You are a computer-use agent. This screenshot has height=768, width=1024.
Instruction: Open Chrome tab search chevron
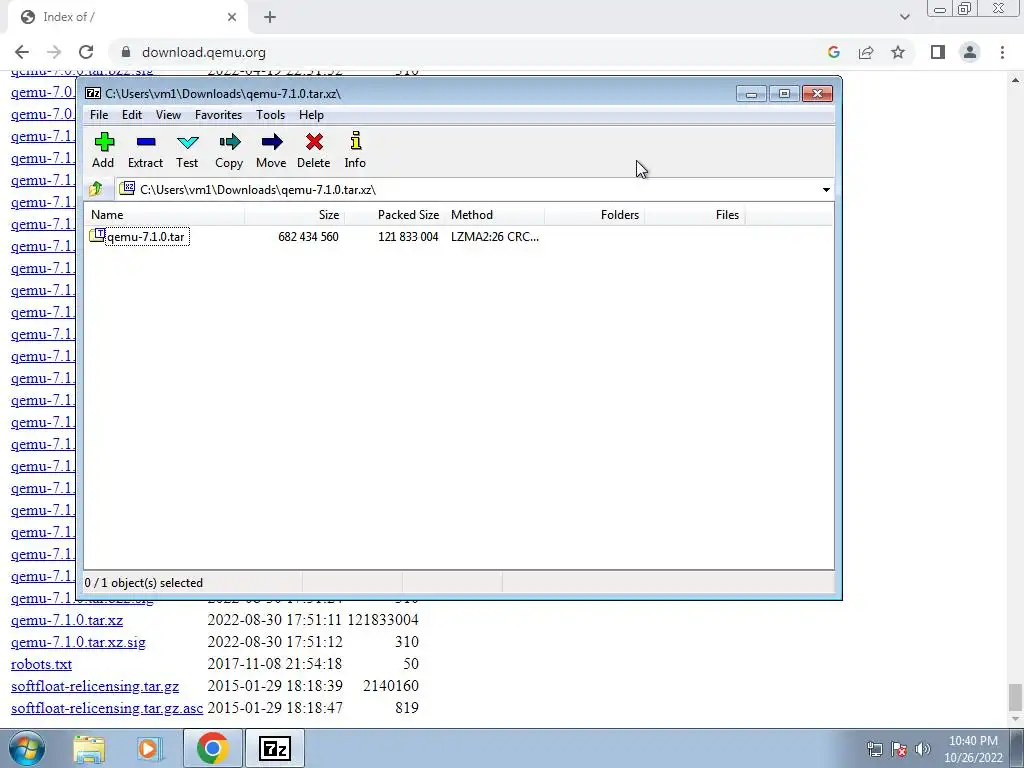pos(904,17)
